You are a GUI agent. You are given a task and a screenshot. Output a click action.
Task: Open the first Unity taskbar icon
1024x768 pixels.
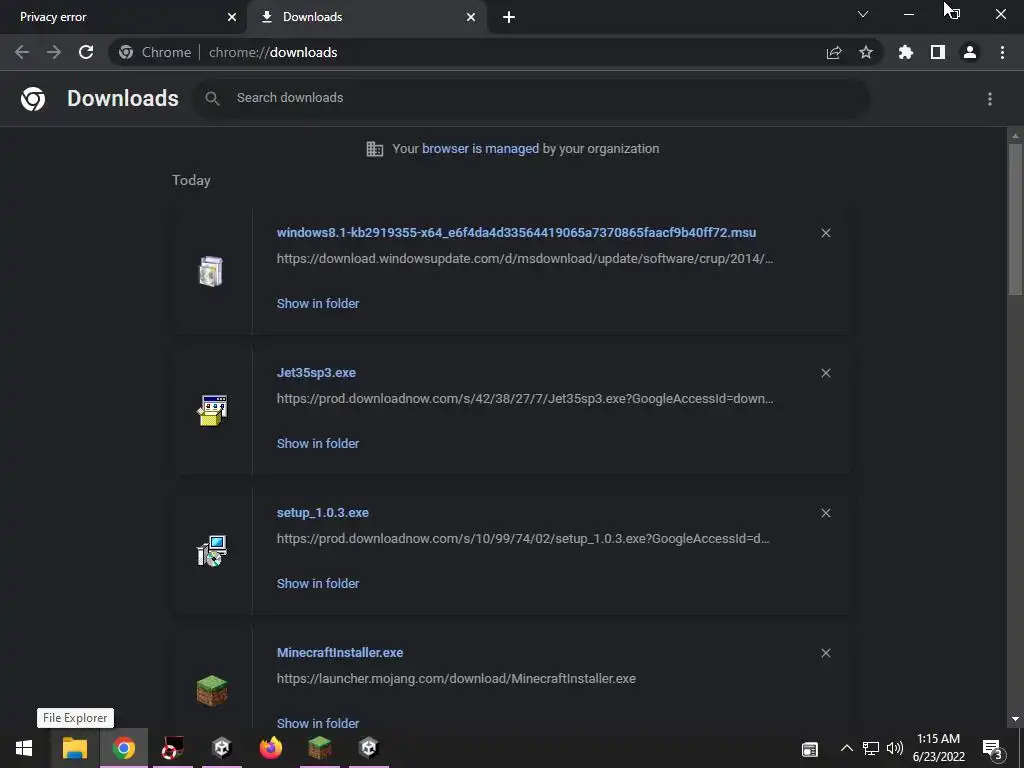point(221,748)
